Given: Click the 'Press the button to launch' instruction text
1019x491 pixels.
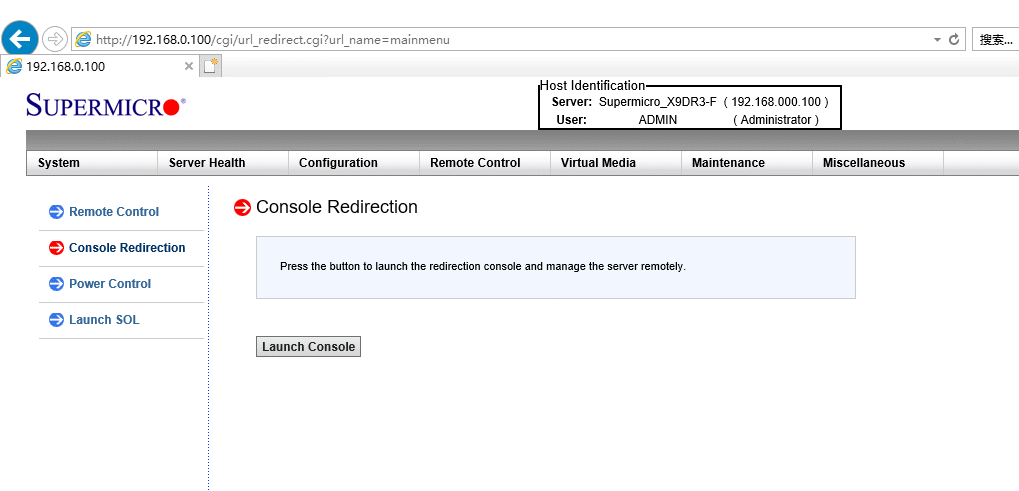Looking at the screenshot, I should click(x=482, y=266).
